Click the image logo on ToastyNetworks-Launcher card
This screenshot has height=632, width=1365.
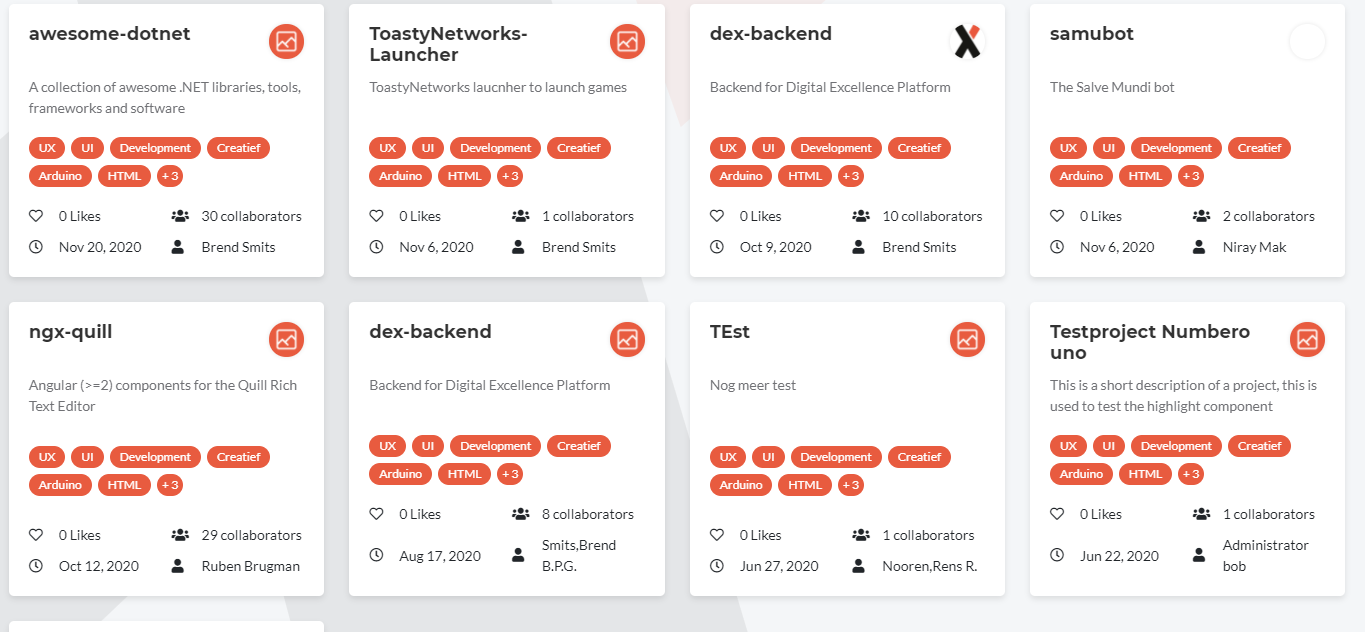(627, 41)
